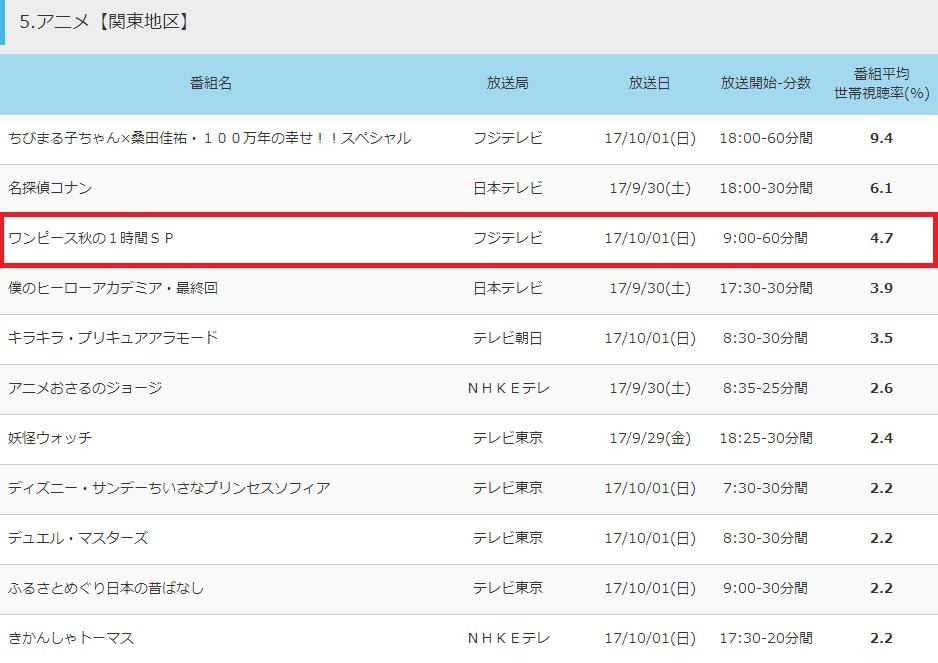The image size is (938, 663).
Task: Click the 9:00-60分間 time for ワンピース
Action: [766, 238]
